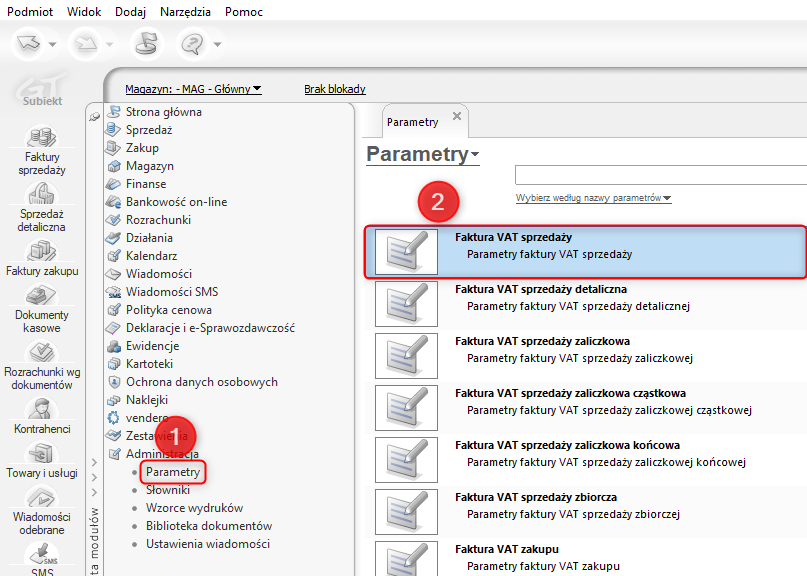Select Faktura VAT sprzedaży detaliczna row

tap(586, 304)
